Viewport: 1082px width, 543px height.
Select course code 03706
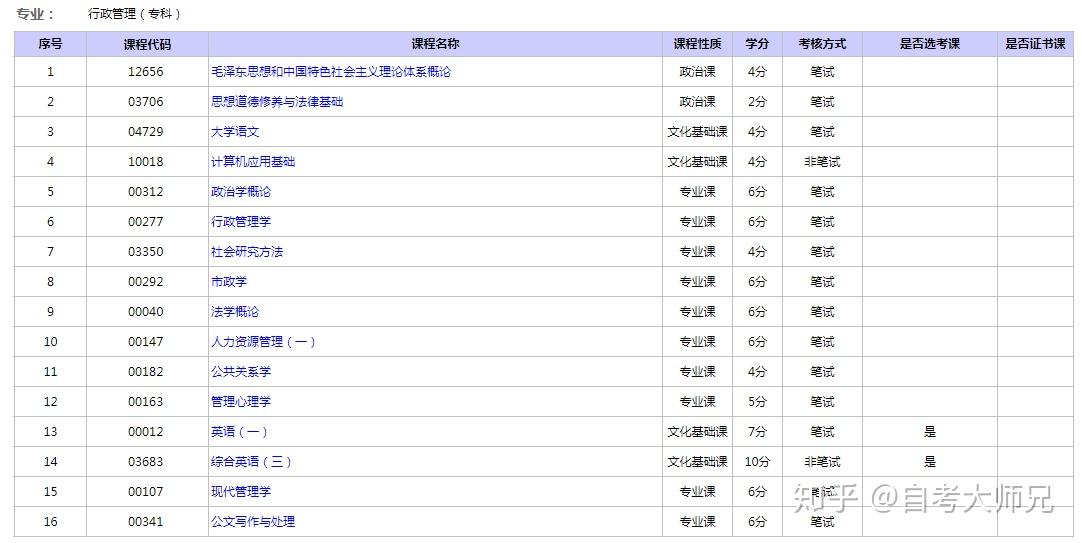(x=146, y=101)
